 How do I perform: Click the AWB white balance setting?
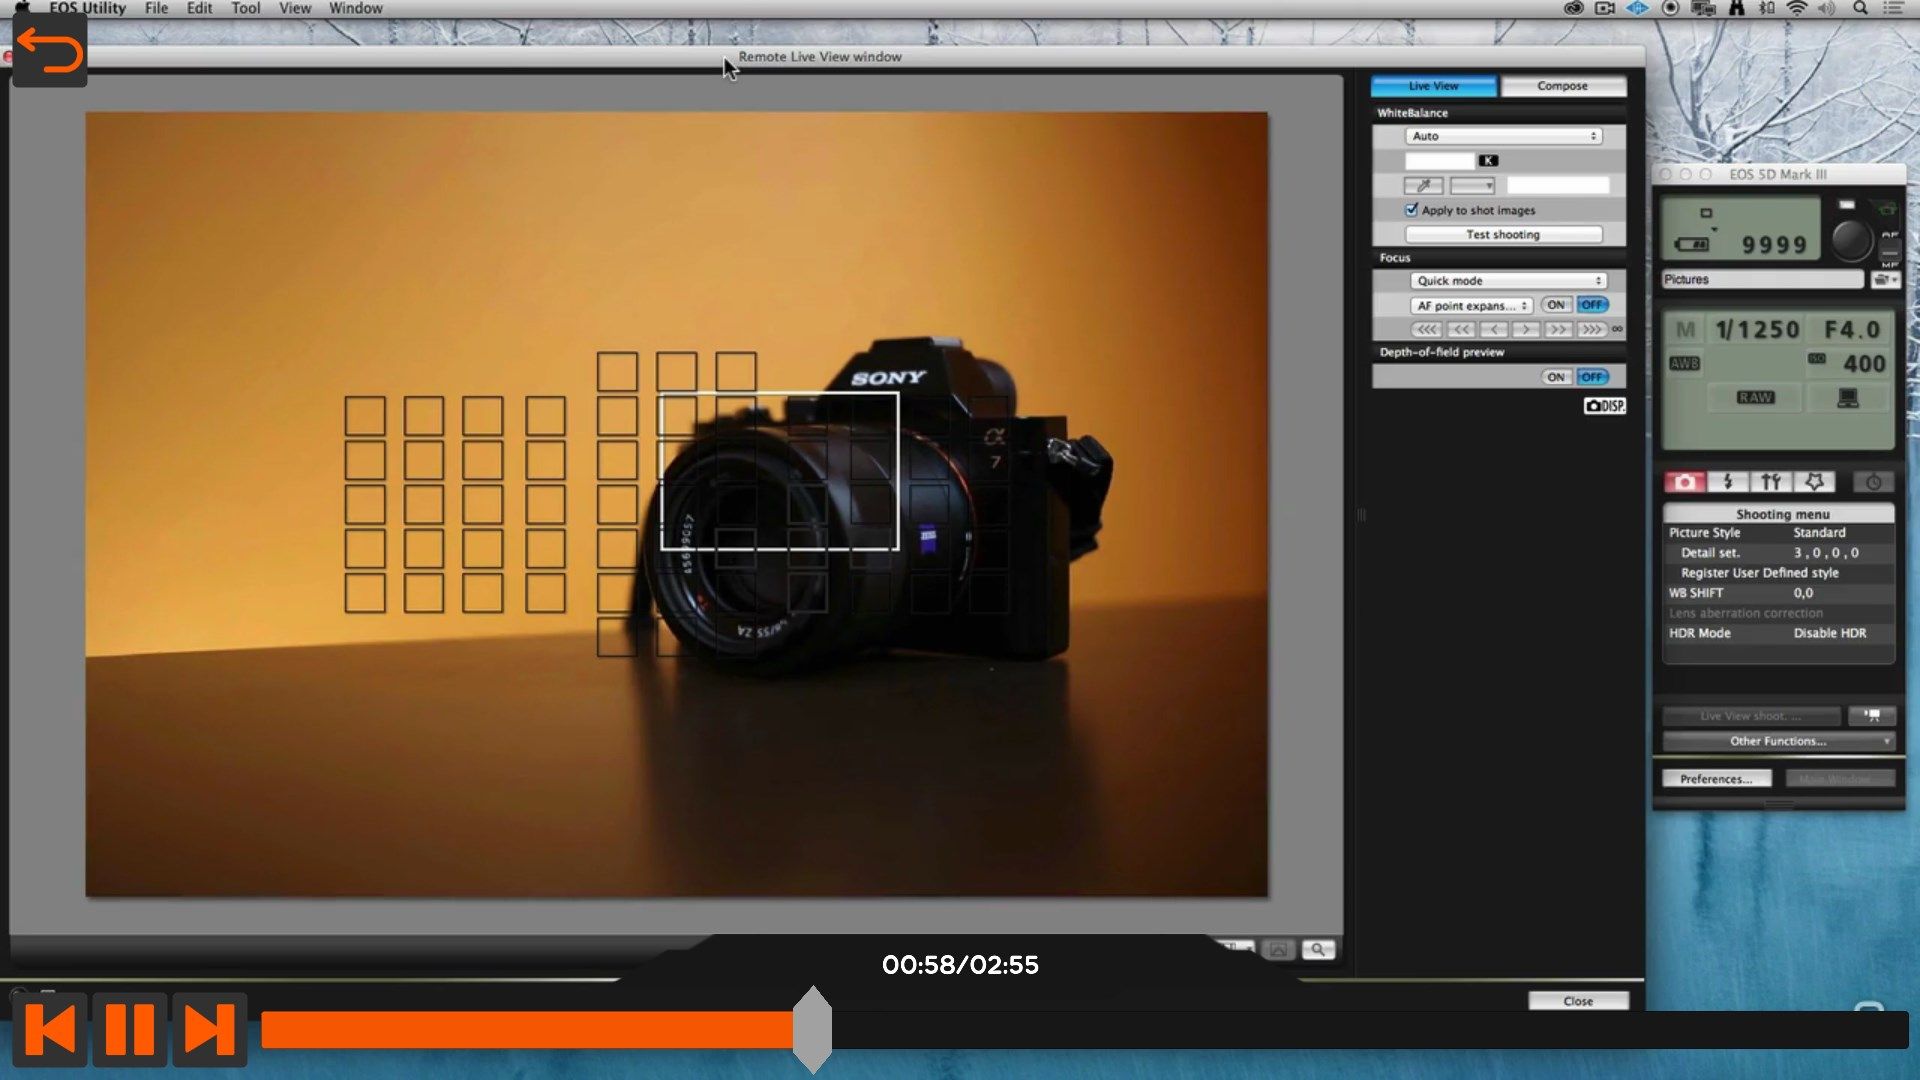tap(1684, 363)
